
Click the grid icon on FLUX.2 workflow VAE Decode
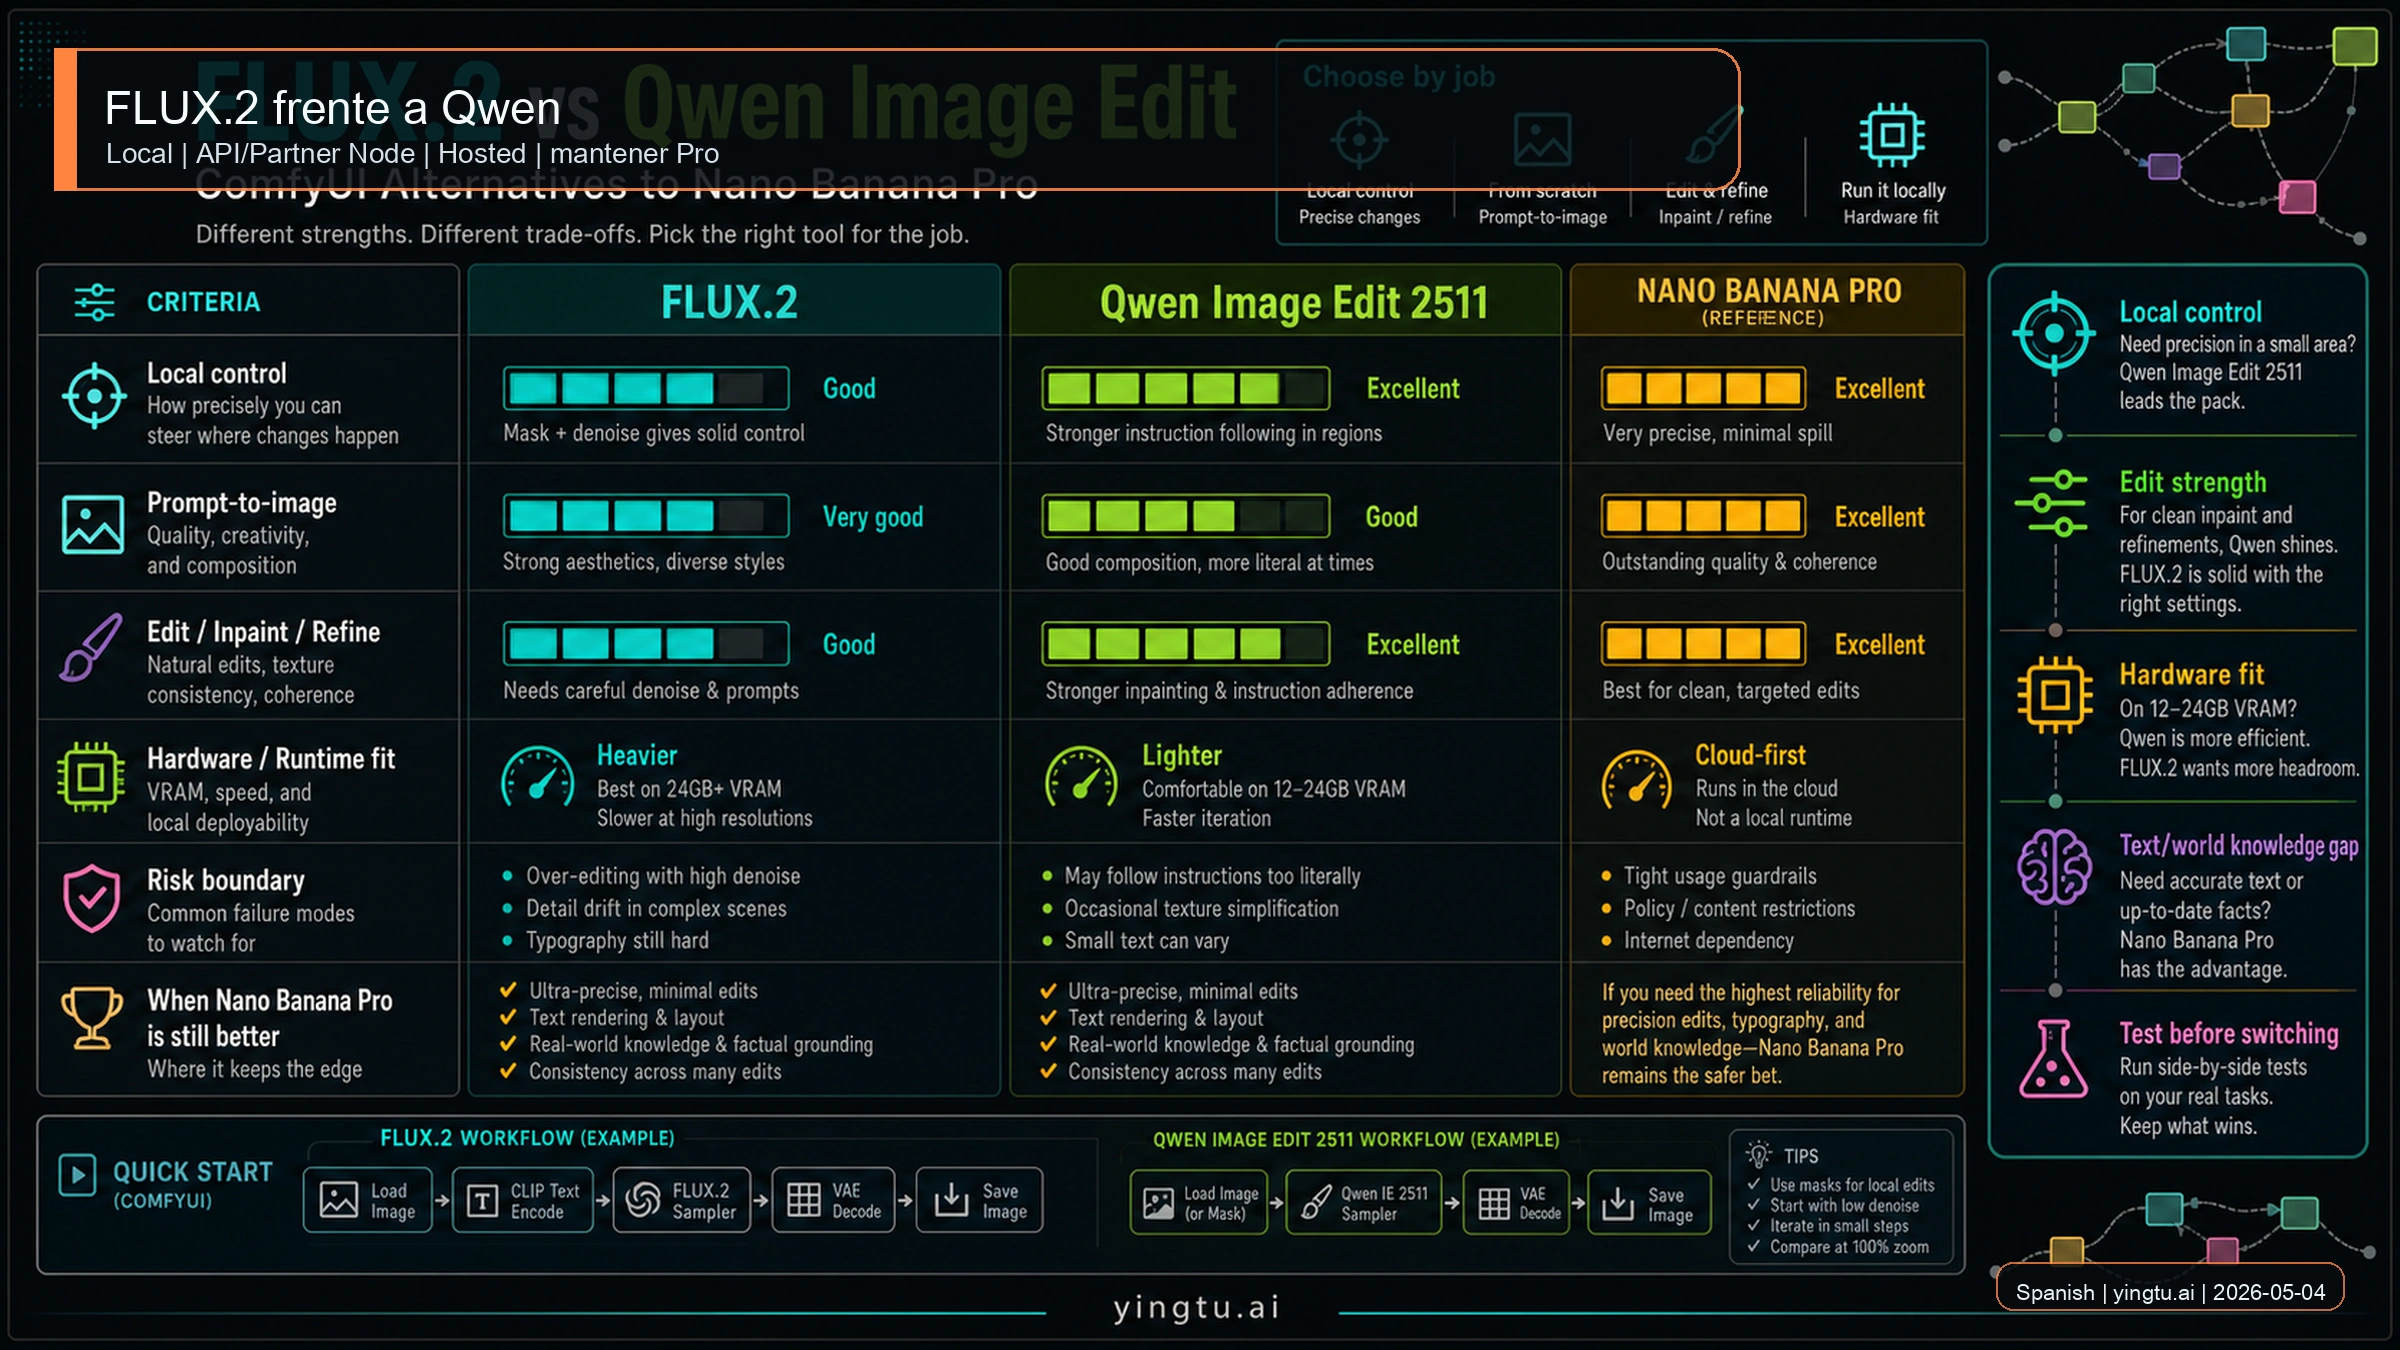click(803, 1200)
